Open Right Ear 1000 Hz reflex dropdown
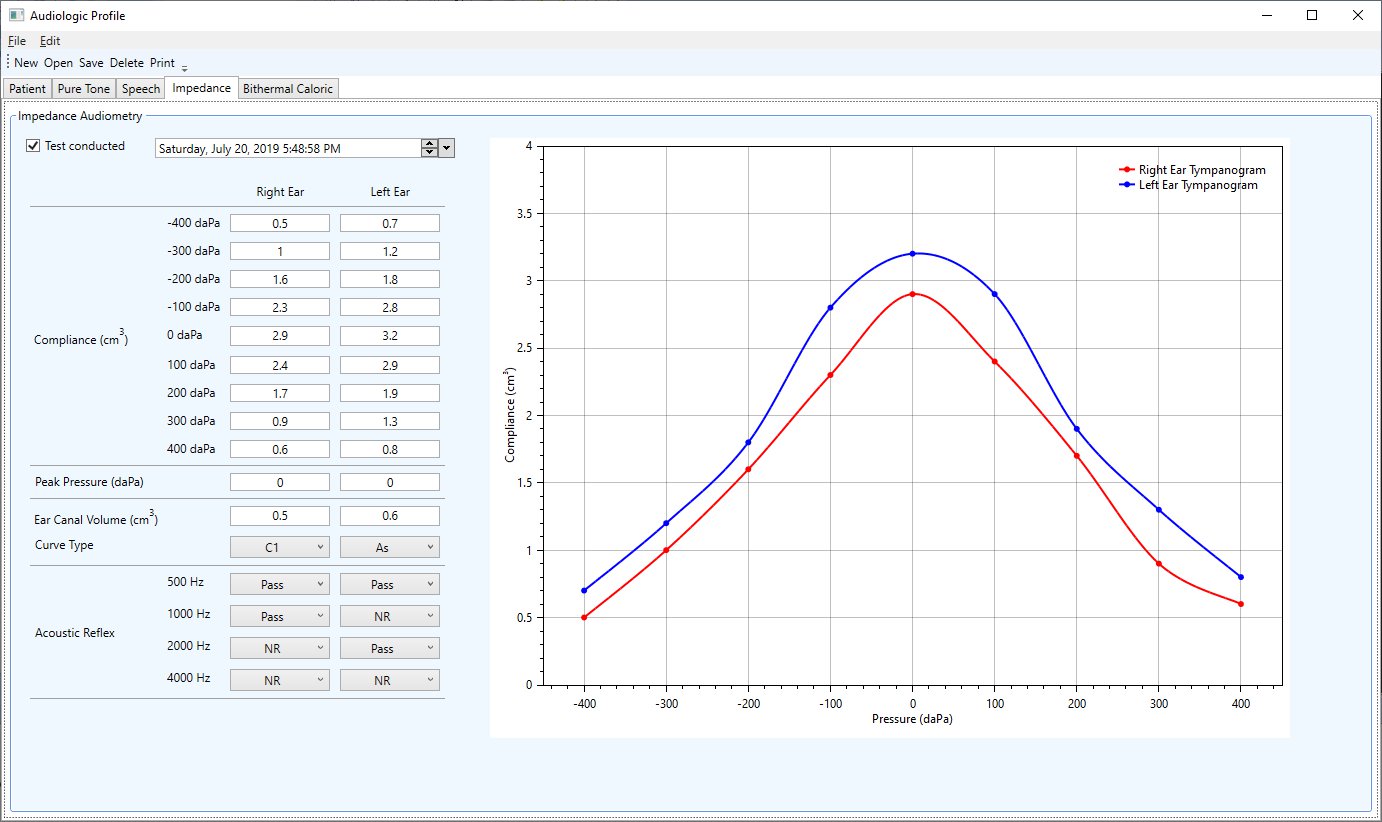This screenshot has height=822, width=1382. pos(280,616)
